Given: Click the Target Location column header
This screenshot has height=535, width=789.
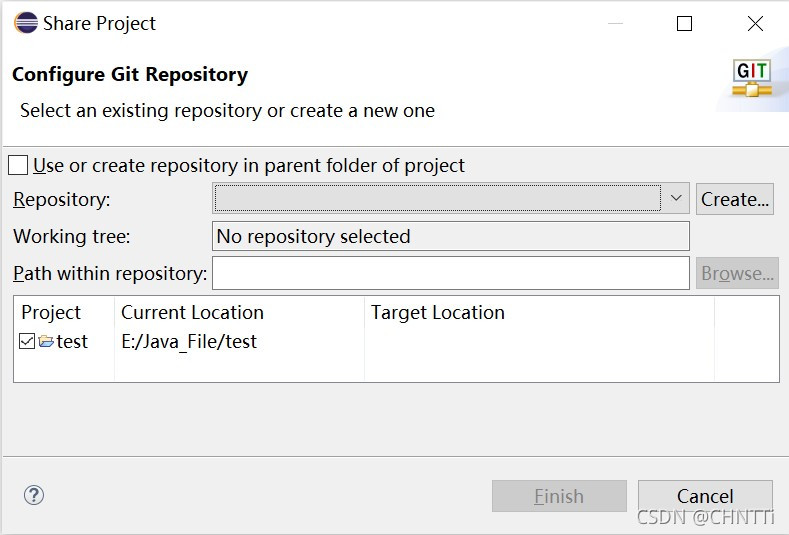Looking at the screenshot, I should coord(539,313).
